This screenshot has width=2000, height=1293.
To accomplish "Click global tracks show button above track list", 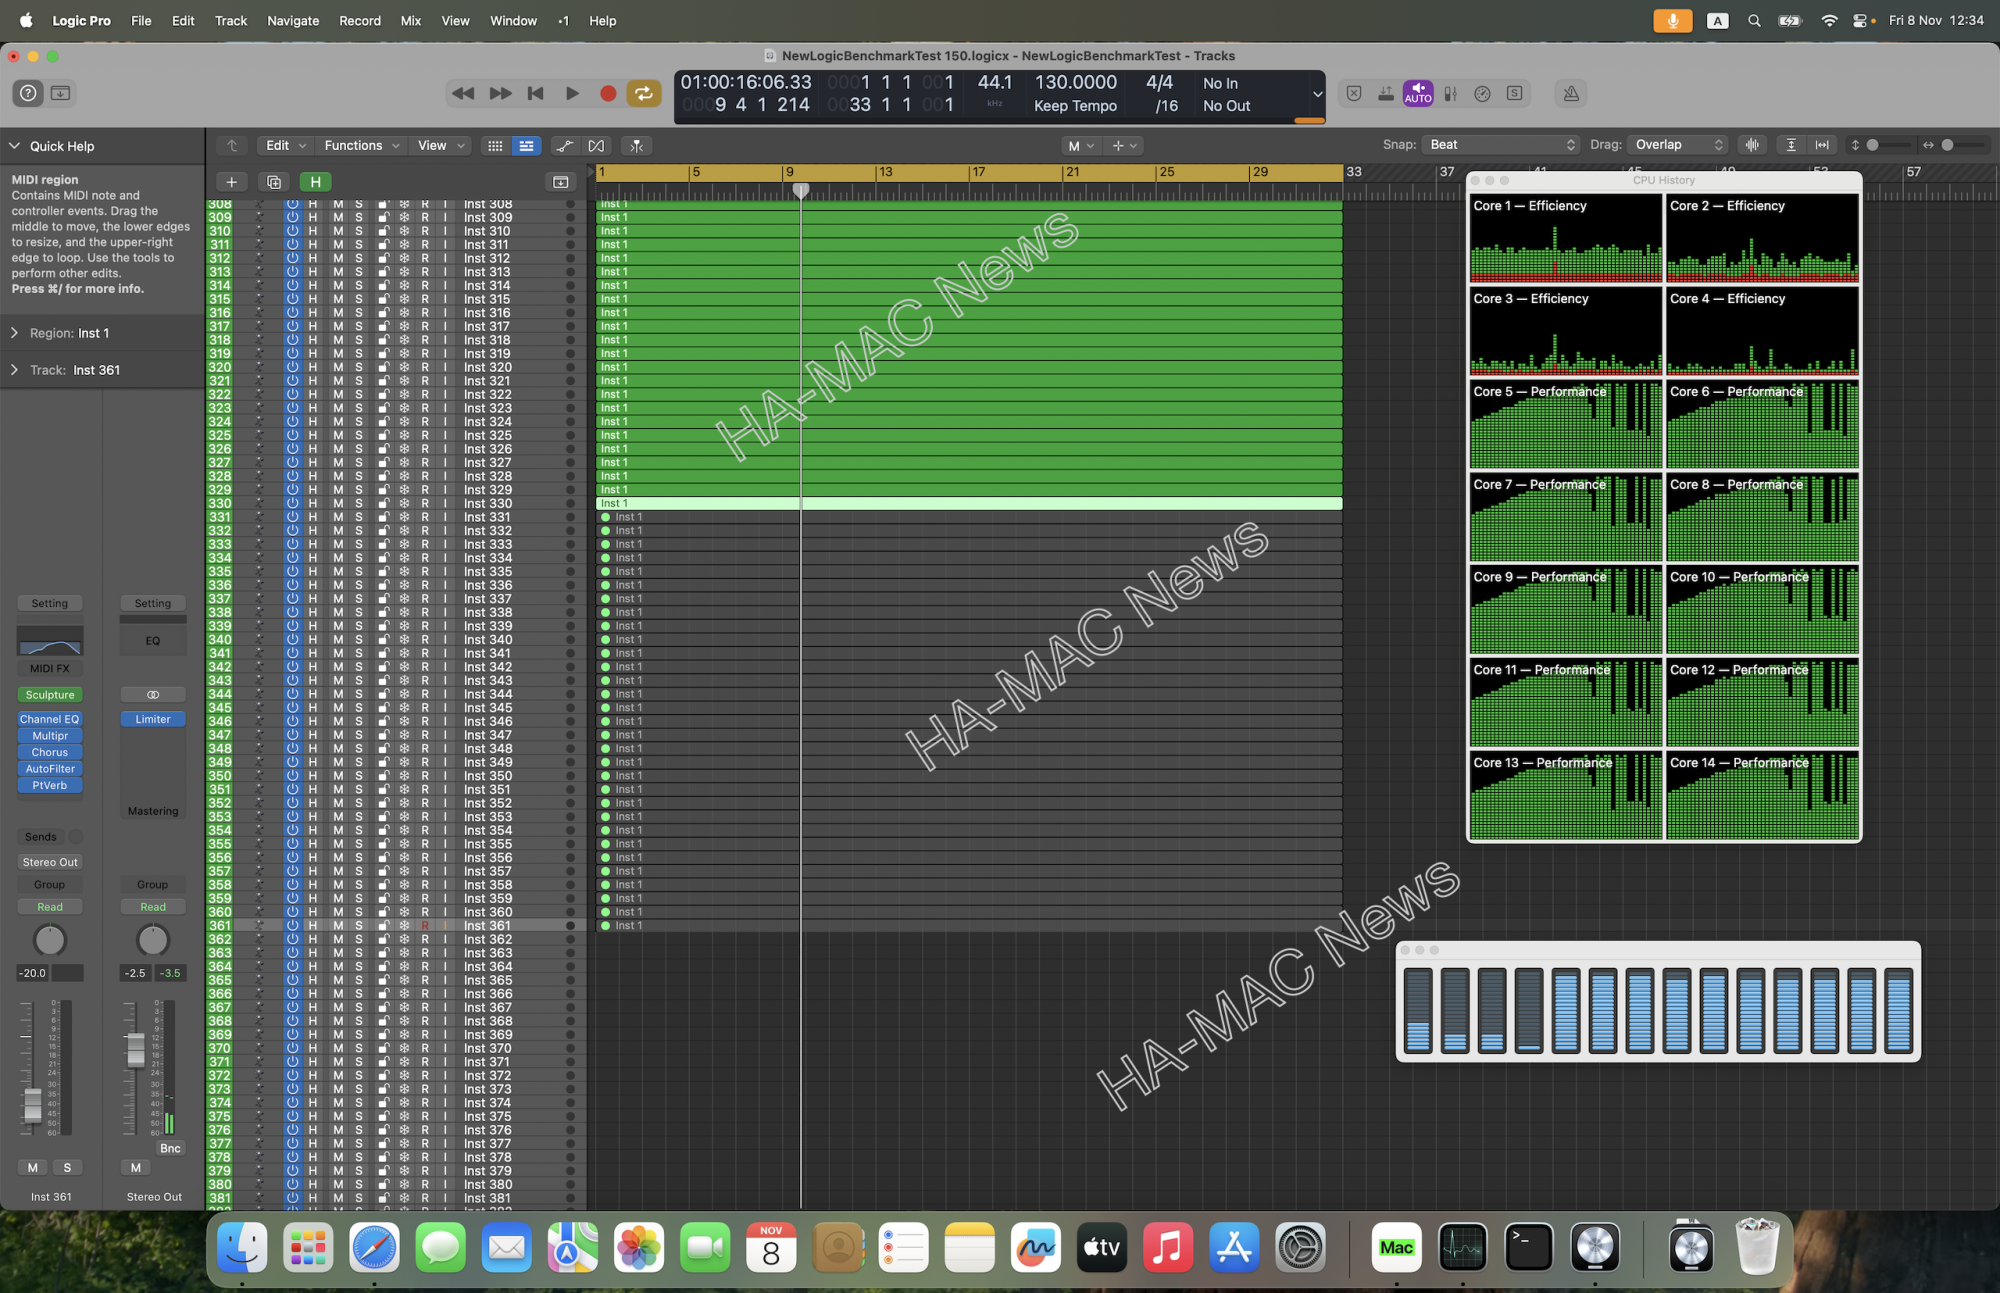I will point(560,181).
